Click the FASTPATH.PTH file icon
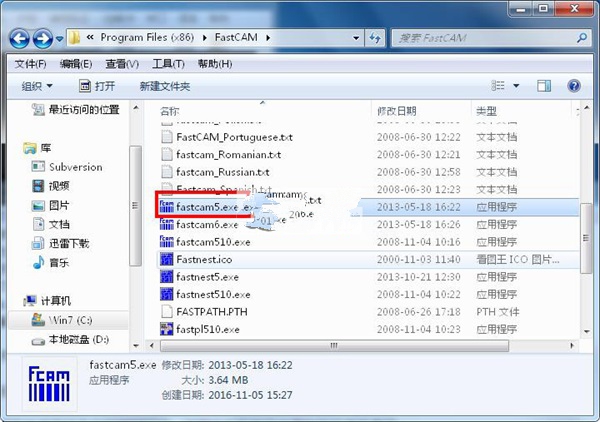 coord(166,312)
